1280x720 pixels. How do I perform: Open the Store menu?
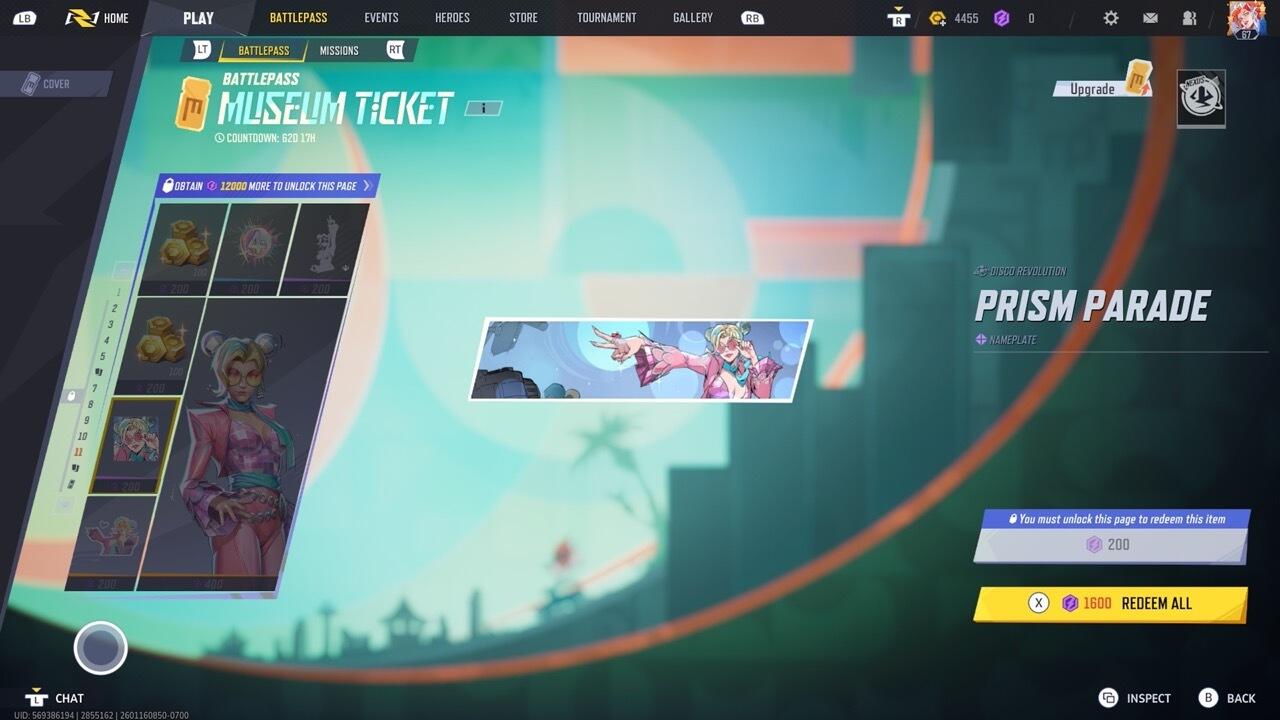523,18
